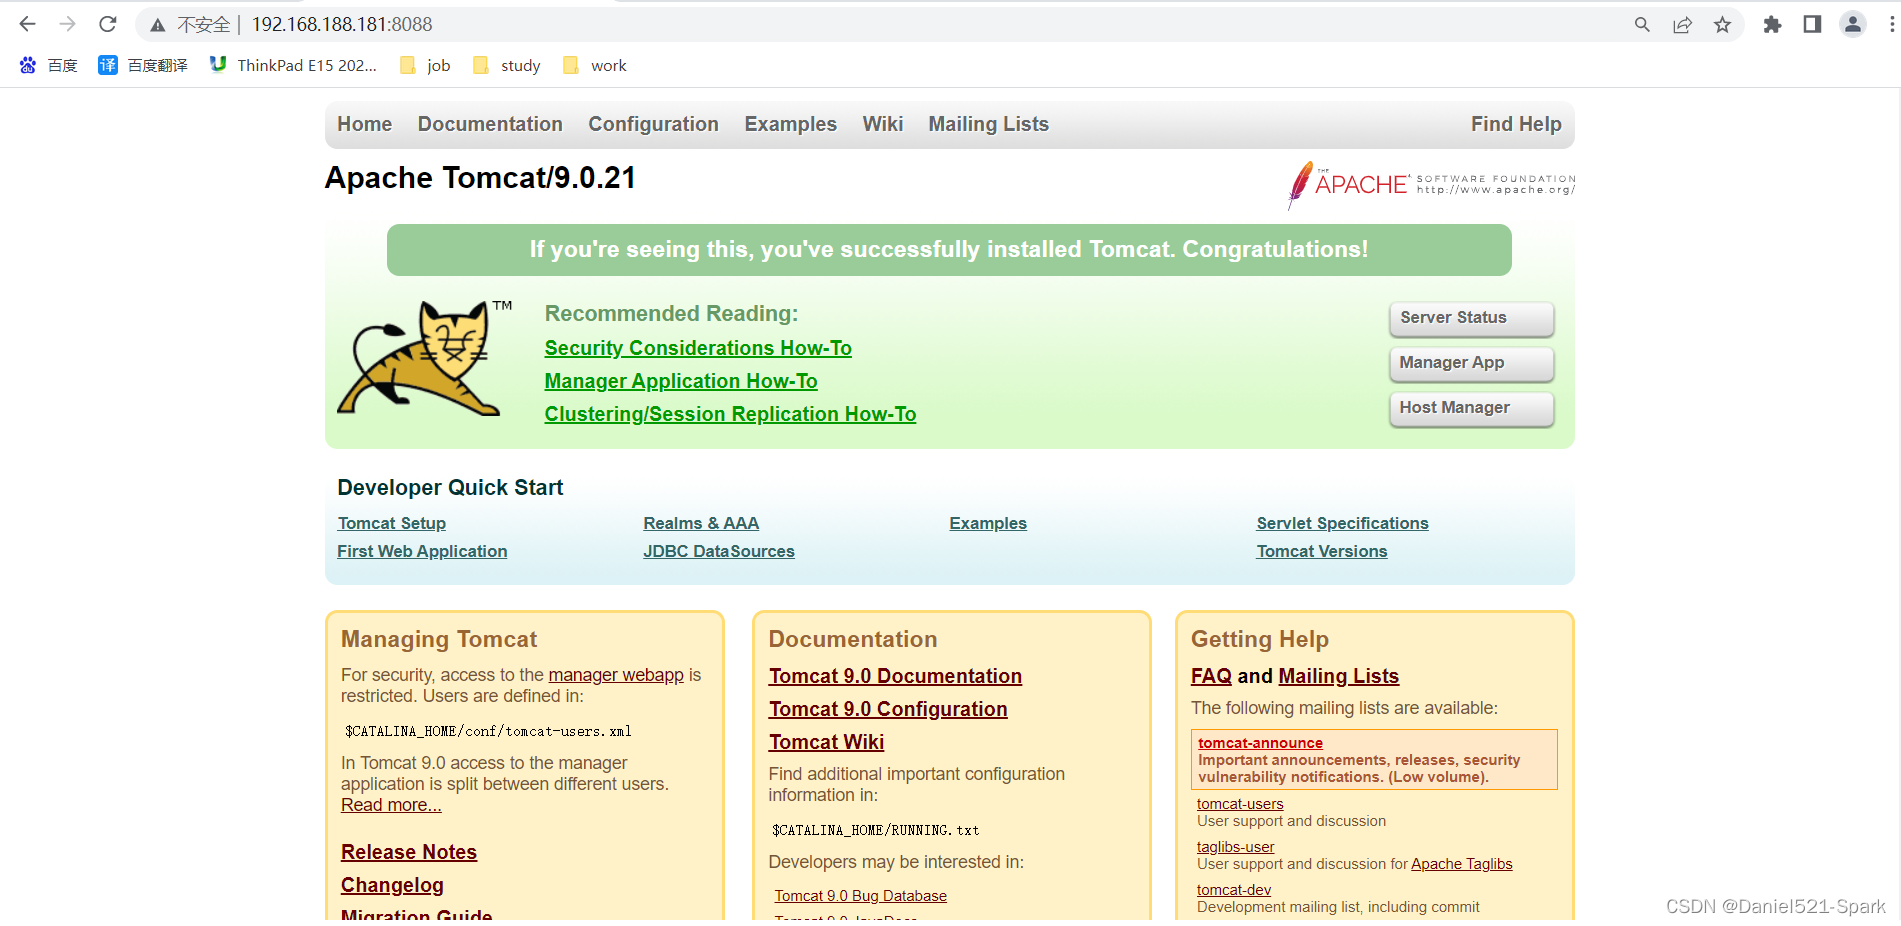
Task: Open the Chrome menu (three dots)
Action: [x=1892, y=25]
